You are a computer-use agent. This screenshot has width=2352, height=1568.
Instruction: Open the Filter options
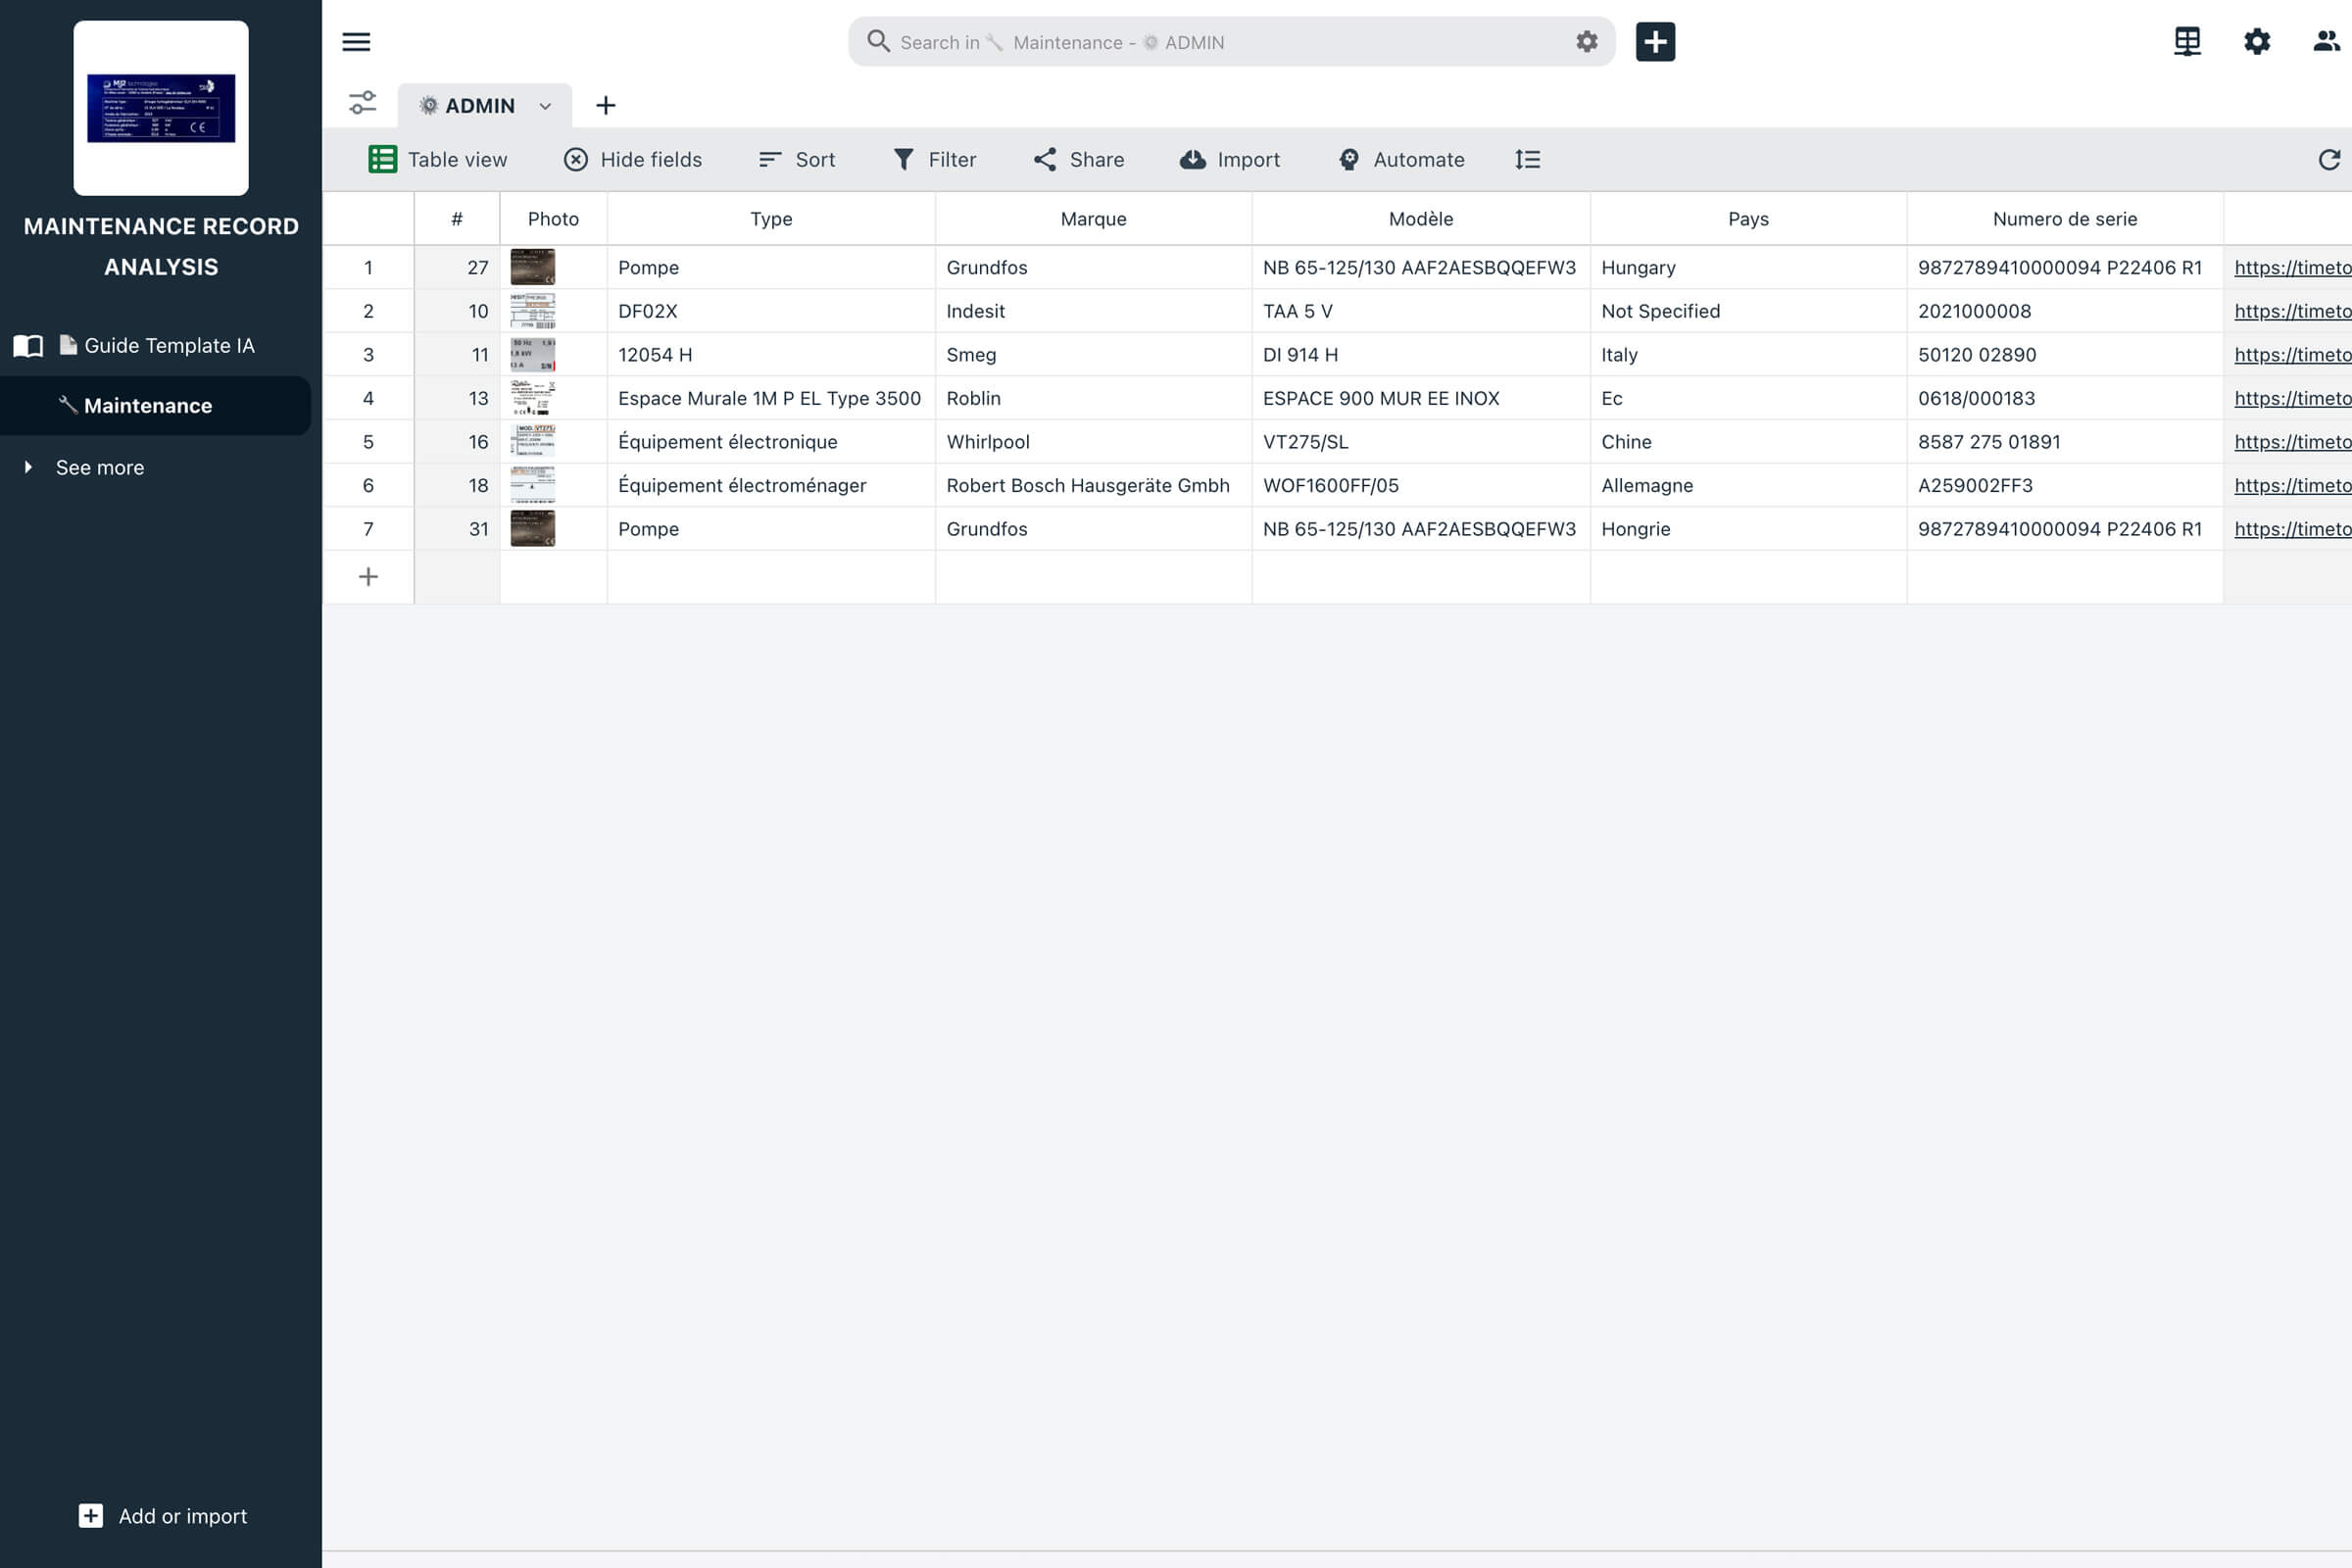click(934, 160)
